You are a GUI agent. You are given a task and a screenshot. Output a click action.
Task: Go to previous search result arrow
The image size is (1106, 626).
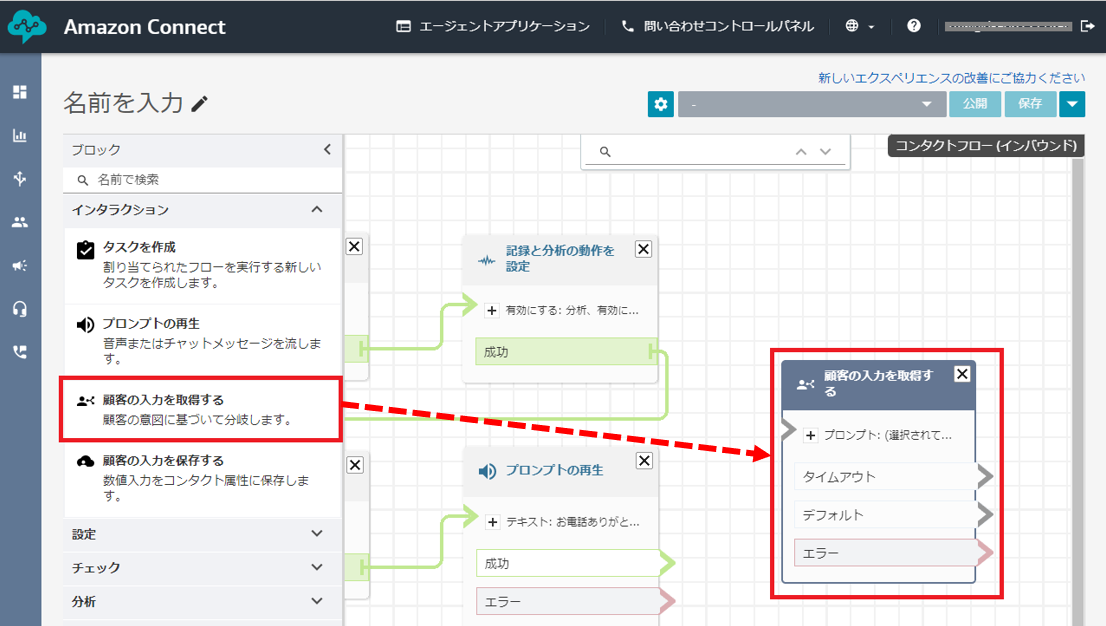pyautogui.click(x=801, y=152)
